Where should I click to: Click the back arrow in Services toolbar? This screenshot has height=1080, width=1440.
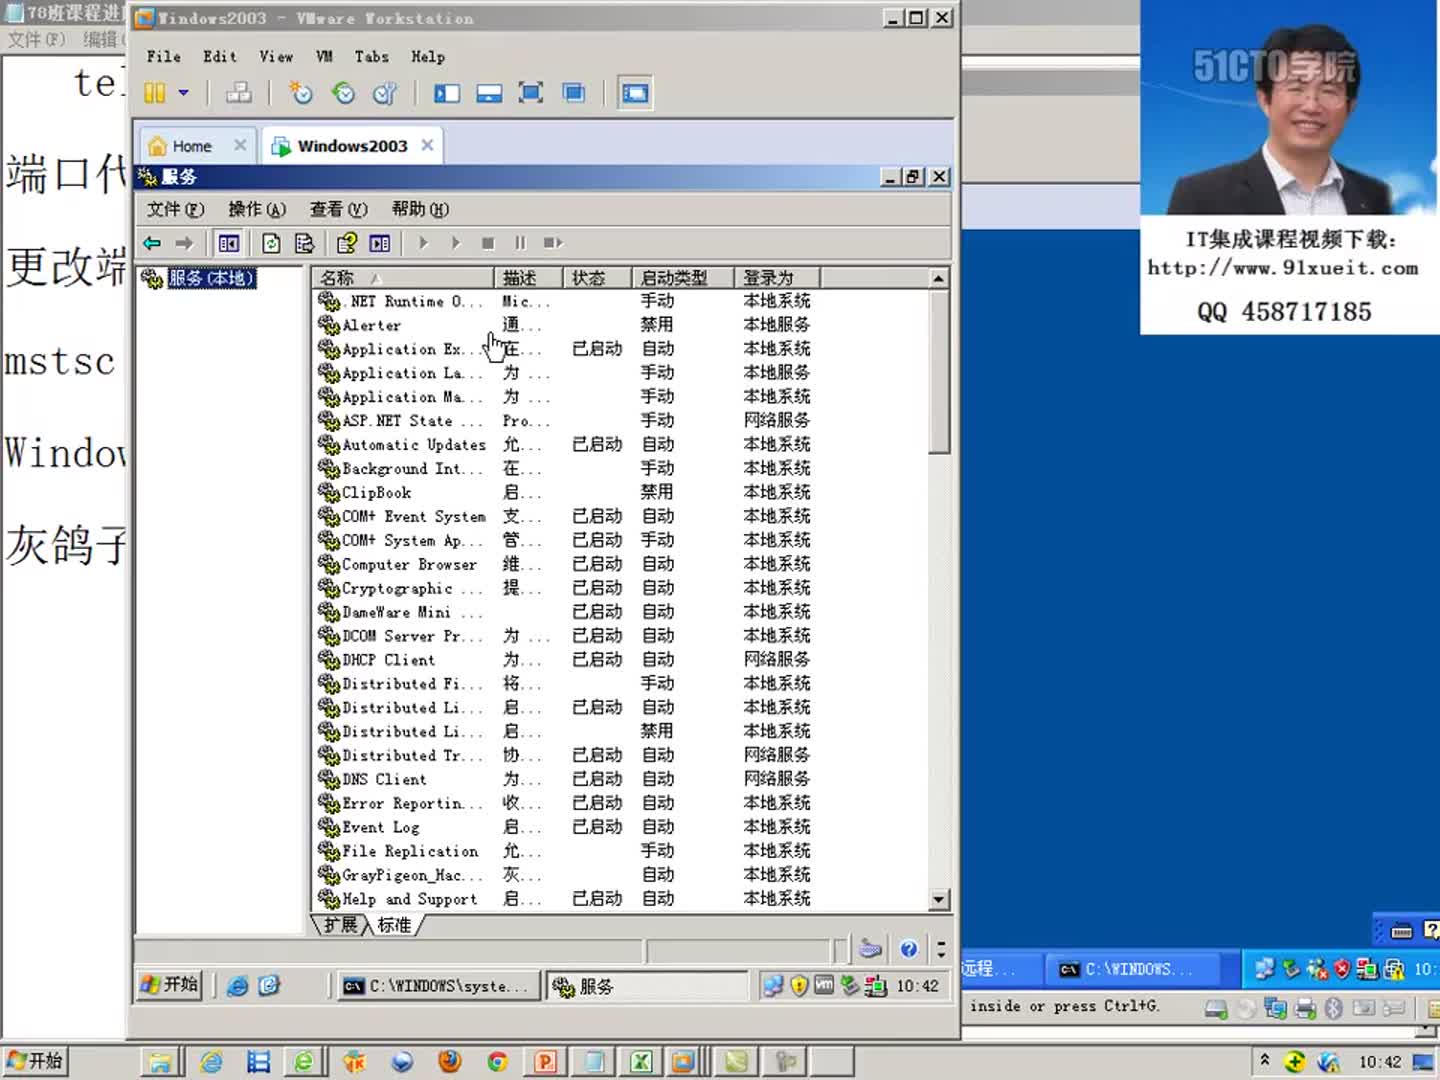(152, 243)
